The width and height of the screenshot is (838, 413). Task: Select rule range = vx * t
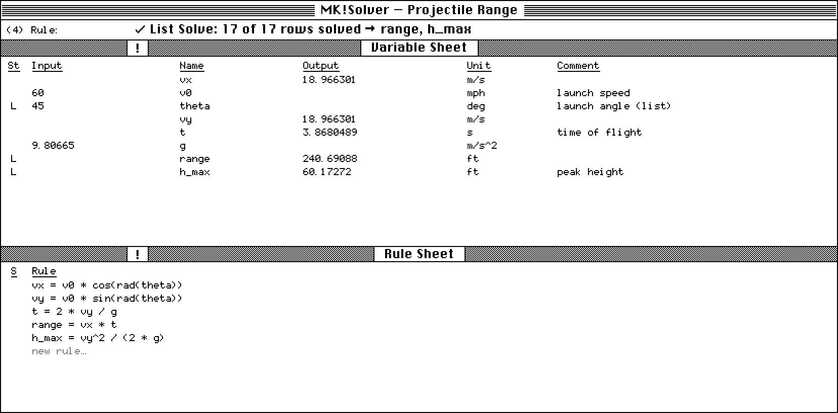point(74,324)
